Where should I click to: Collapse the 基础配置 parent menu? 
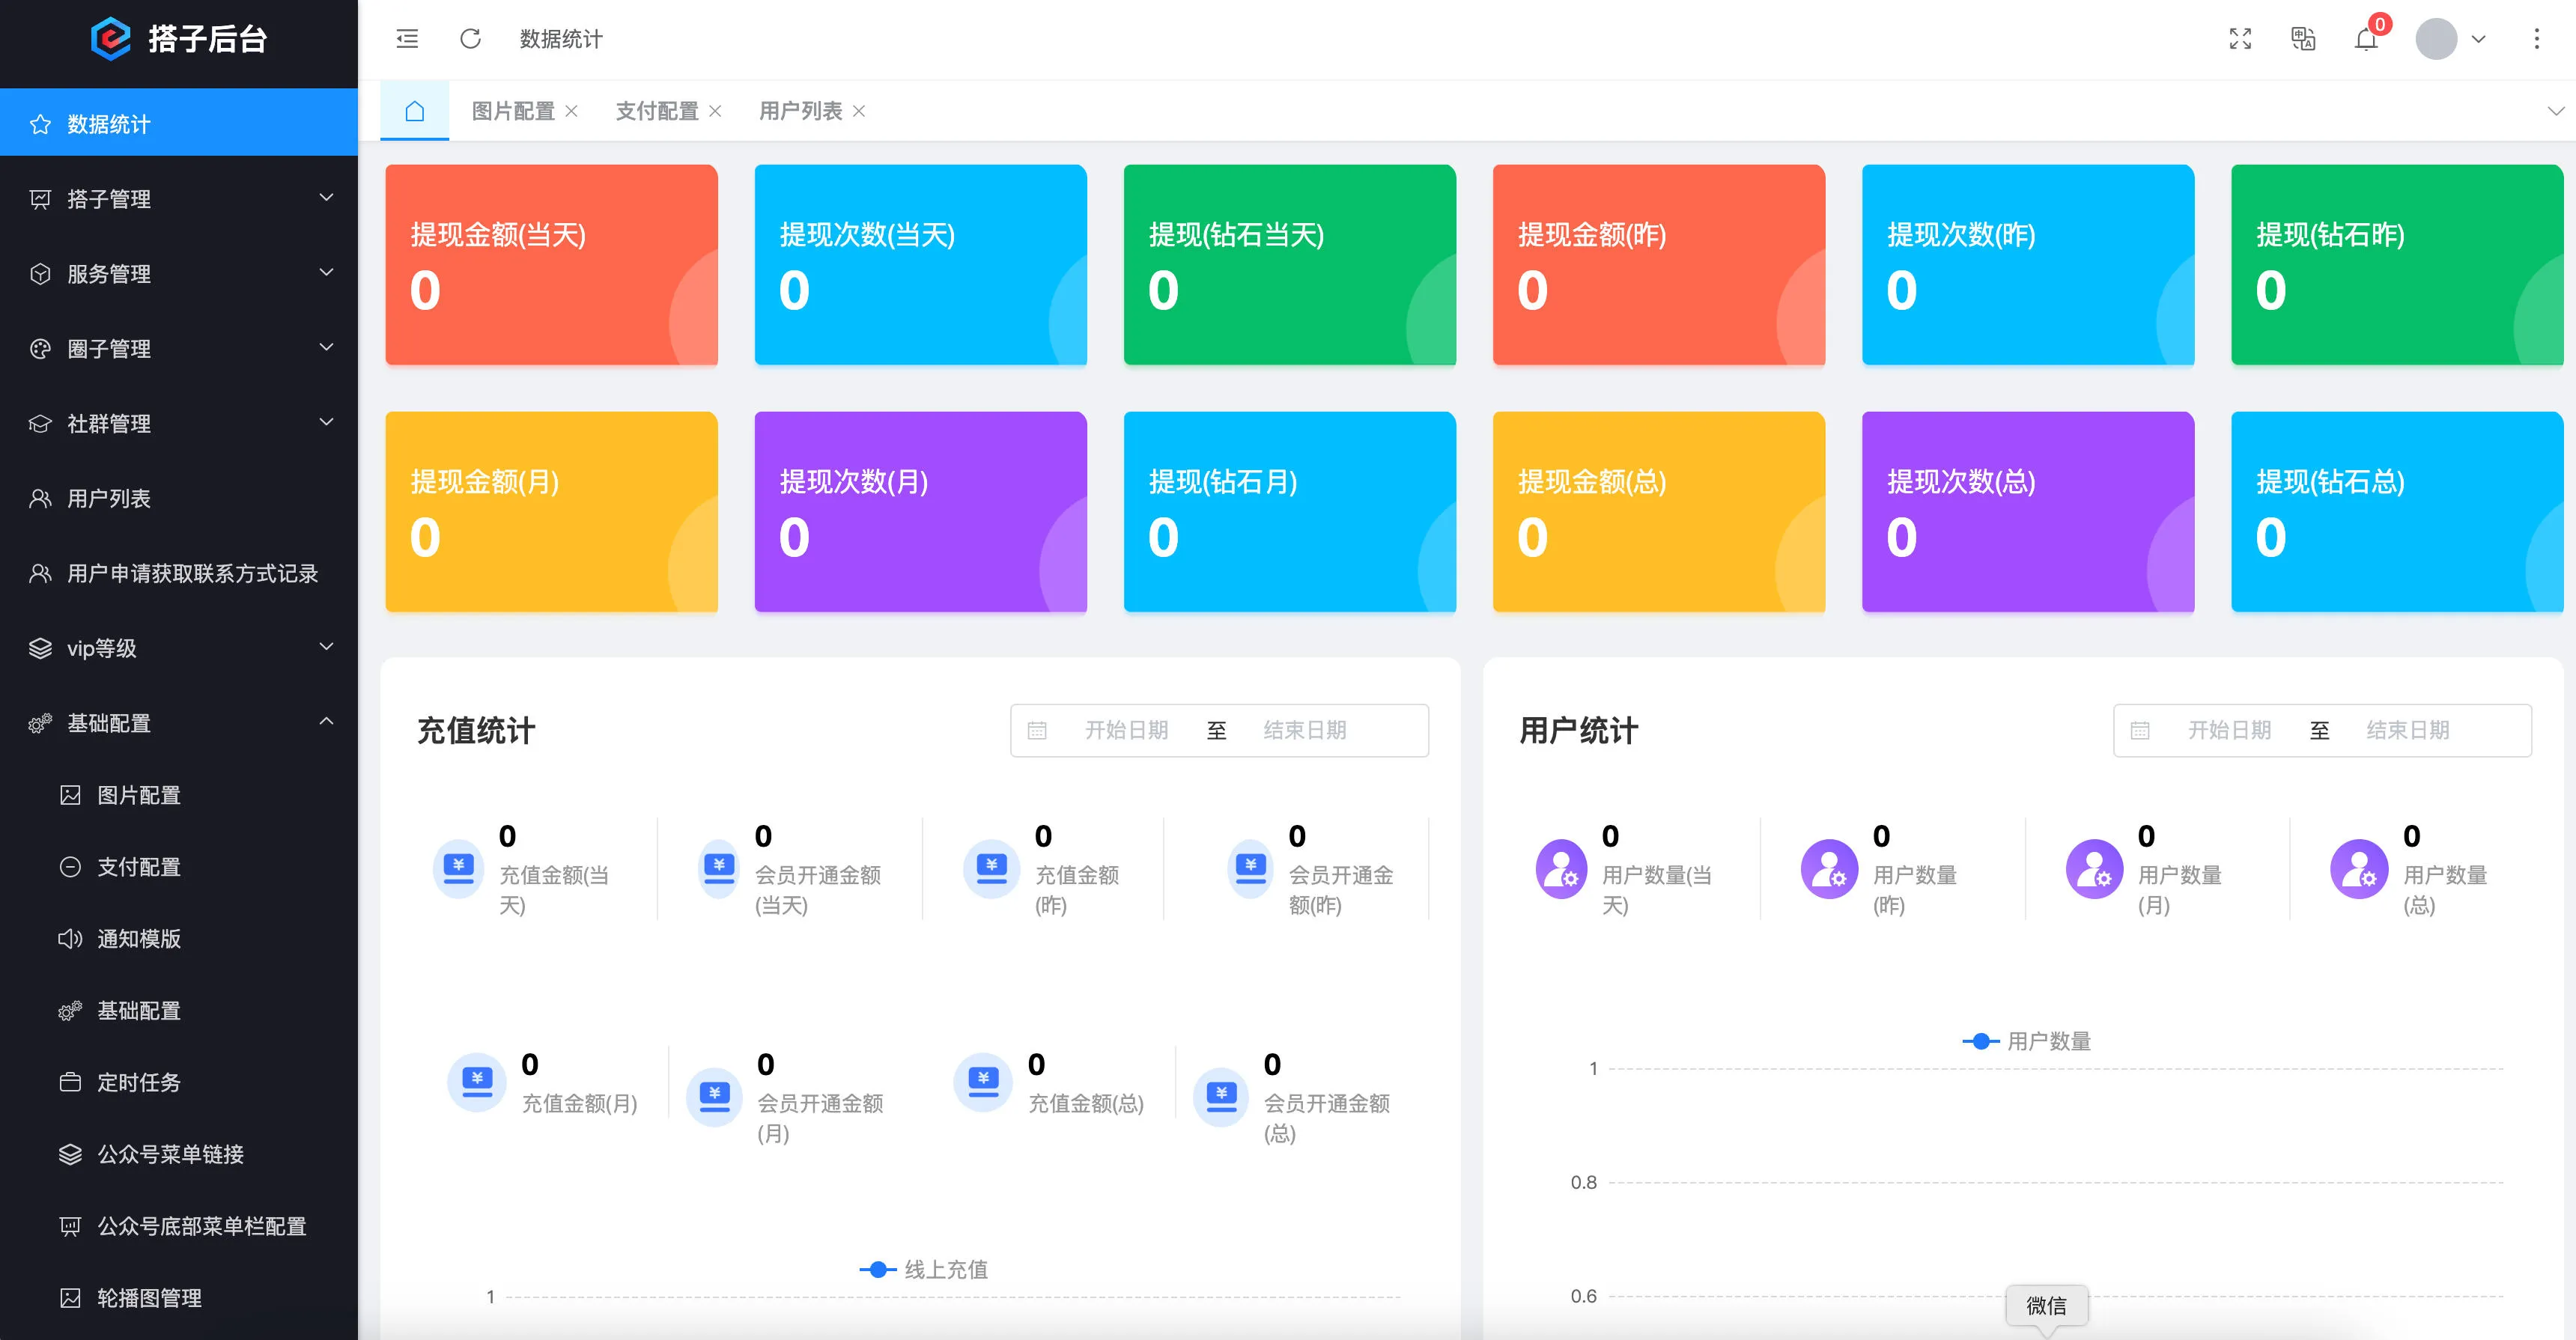click(x=179, y=722)
